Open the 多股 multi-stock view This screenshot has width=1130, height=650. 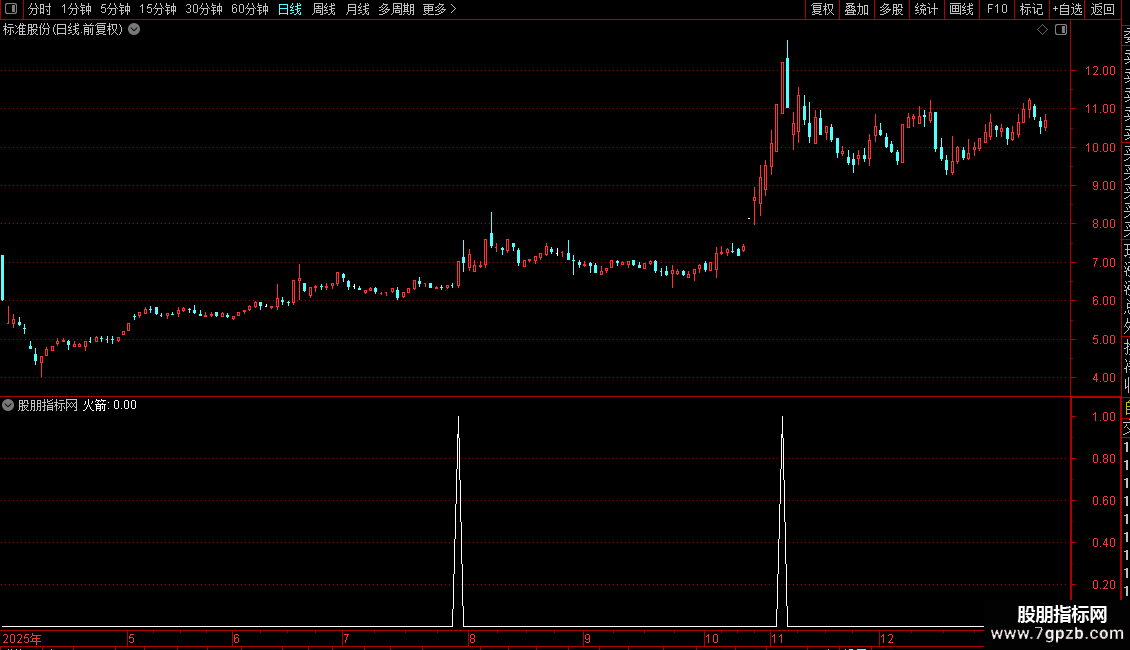point(891,9)
